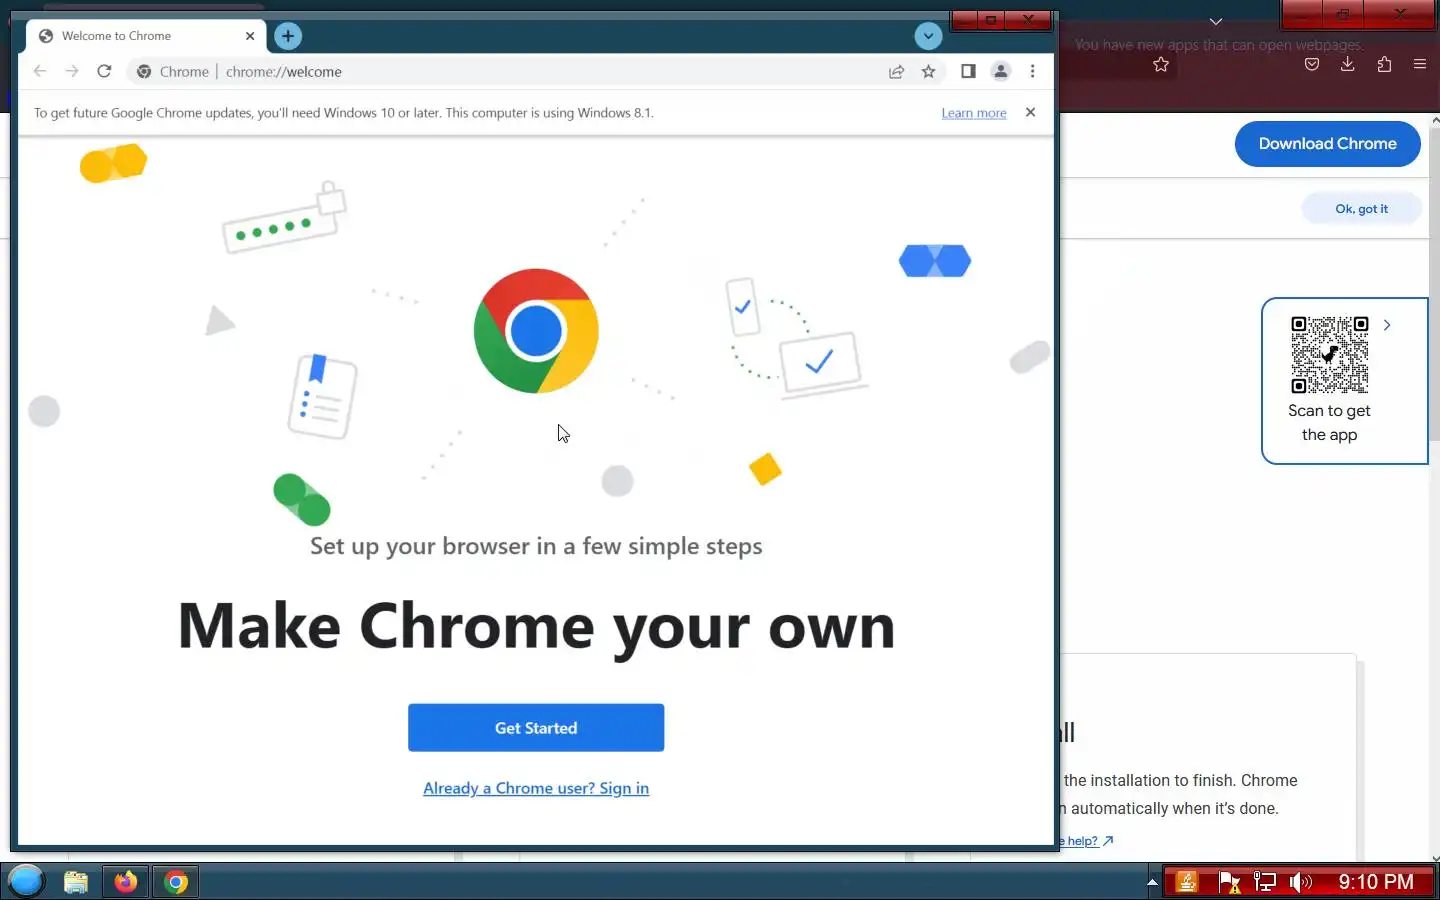
Task: Open Firefox downloads panel
Action: [1348, 64]
